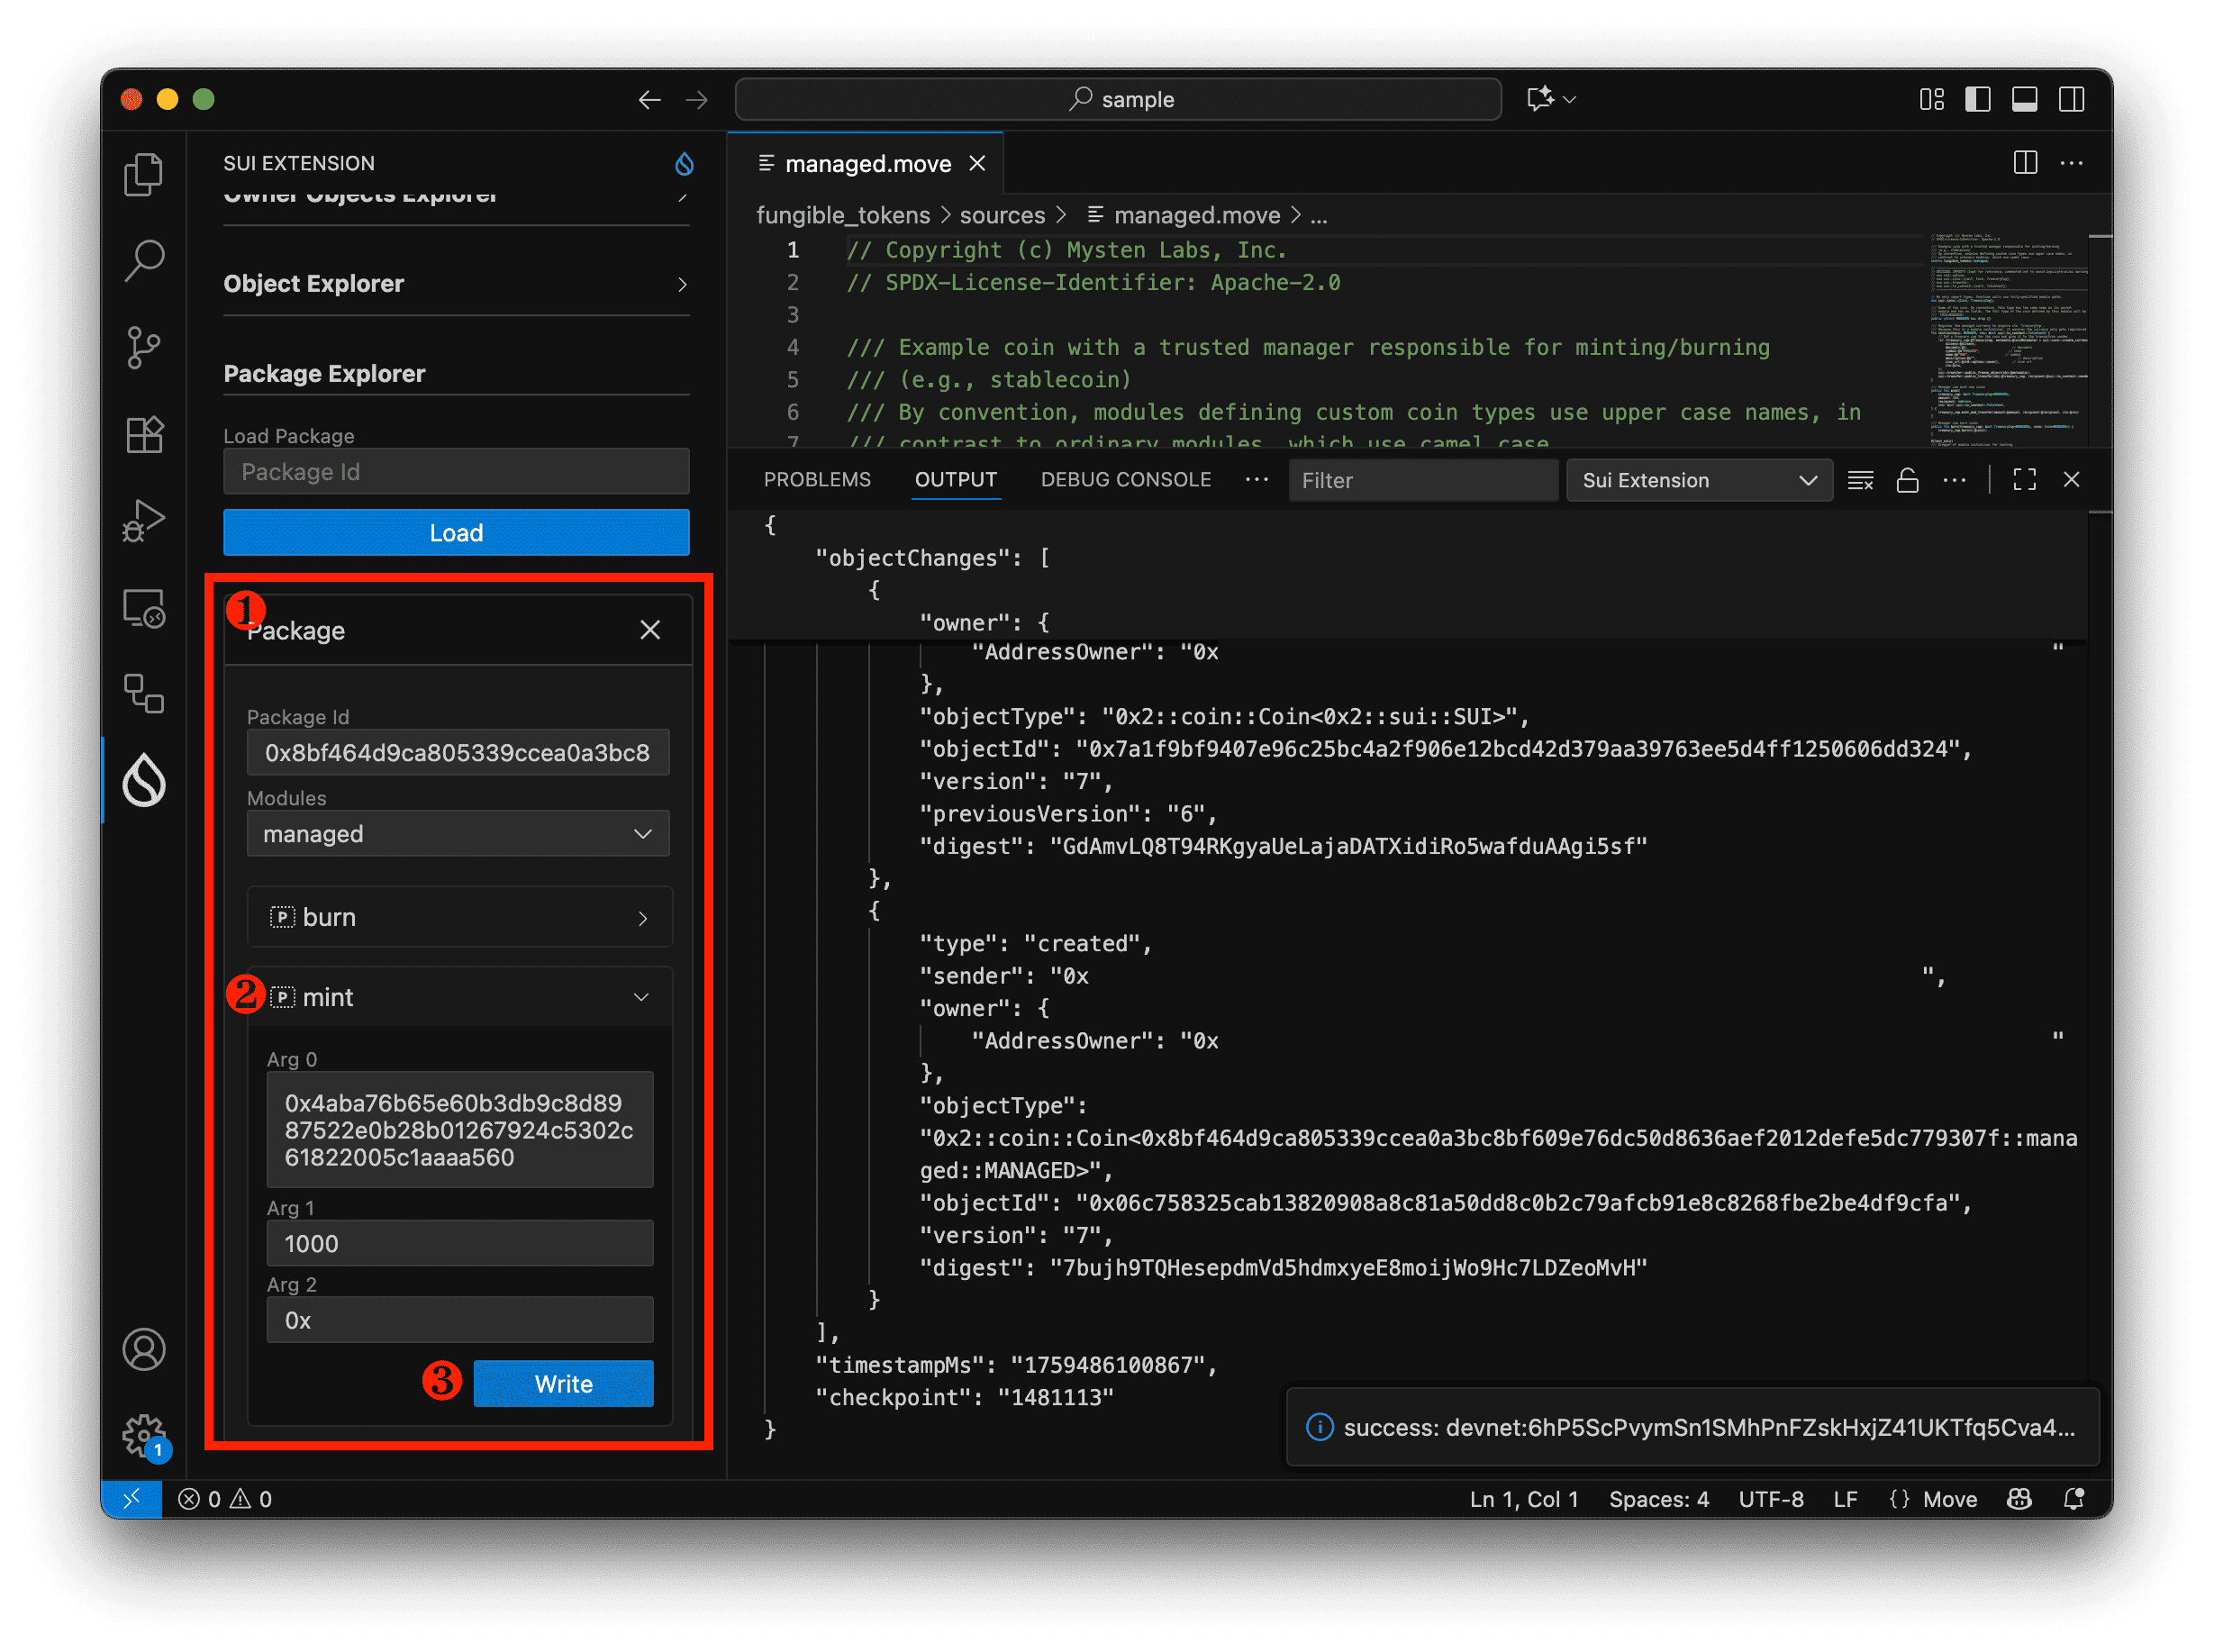
Task: Open the Extensions view
Action: [144, 433]
